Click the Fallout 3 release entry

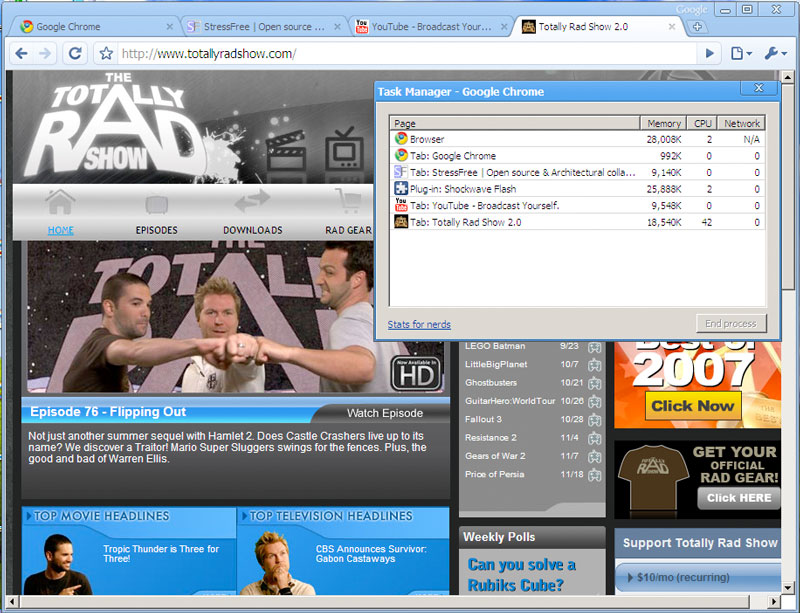click(x=533, y=420)
